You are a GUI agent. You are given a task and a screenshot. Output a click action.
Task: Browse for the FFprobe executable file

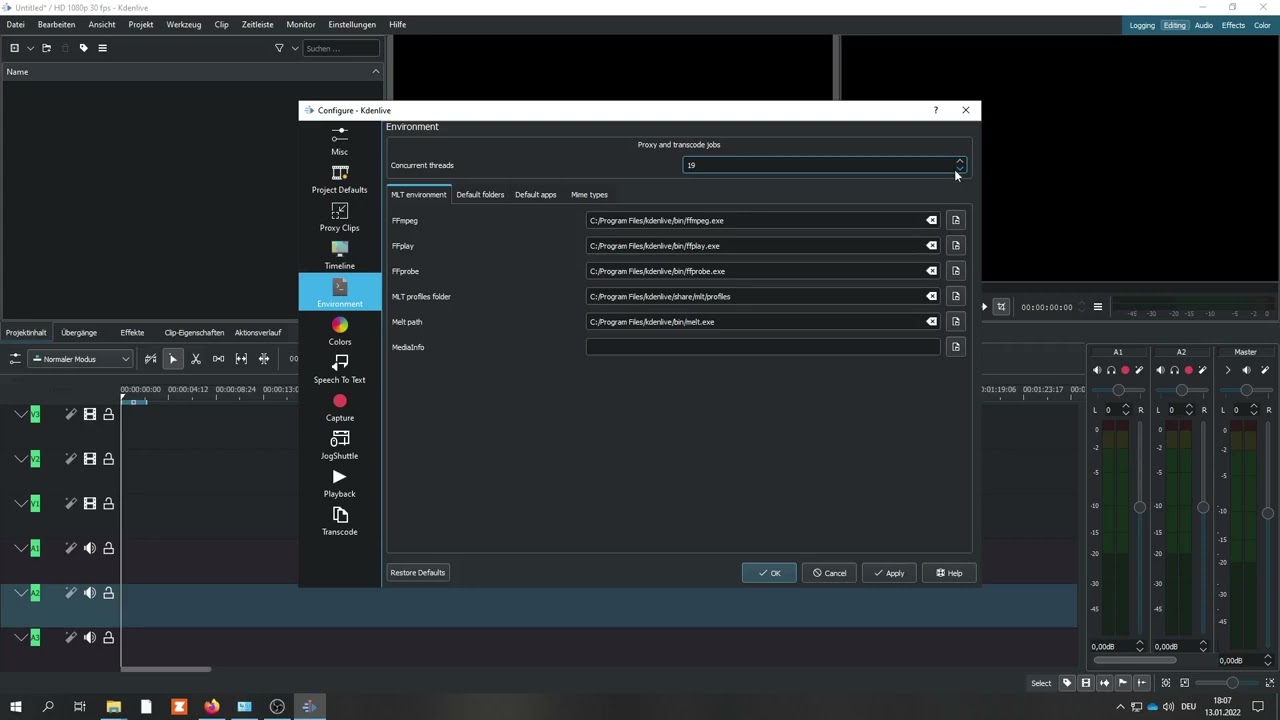pos(956,271)
